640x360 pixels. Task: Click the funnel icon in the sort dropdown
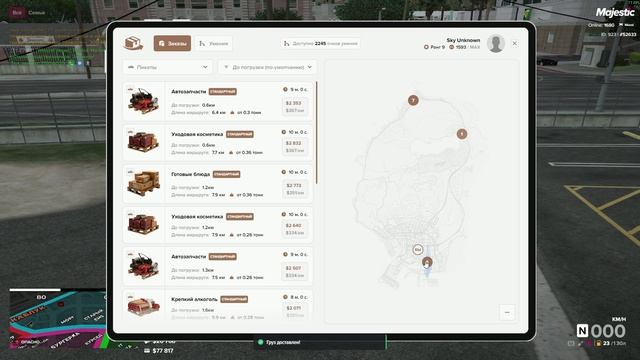click(226, 67)
